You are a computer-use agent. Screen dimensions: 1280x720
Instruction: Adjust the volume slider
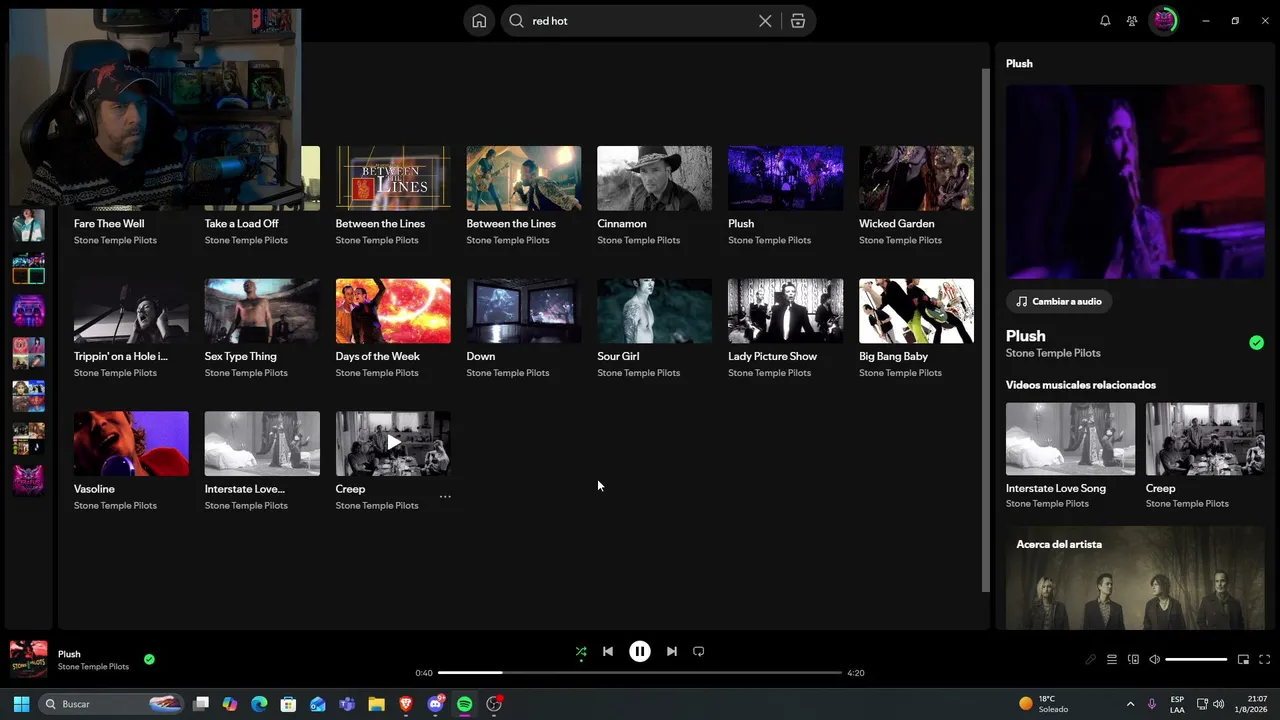[x=1196, y=660]
